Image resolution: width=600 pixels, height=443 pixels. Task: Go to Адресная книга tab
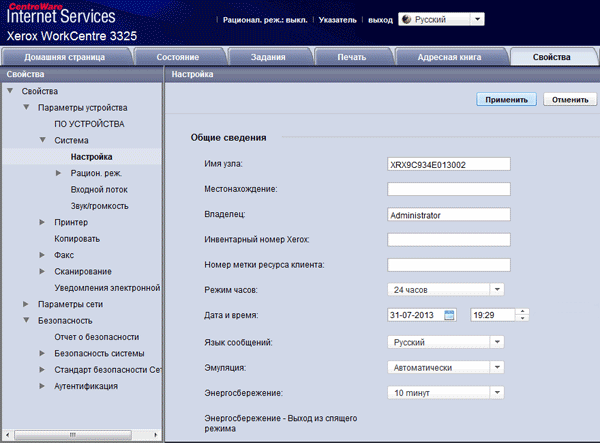[x=450, y=57]
